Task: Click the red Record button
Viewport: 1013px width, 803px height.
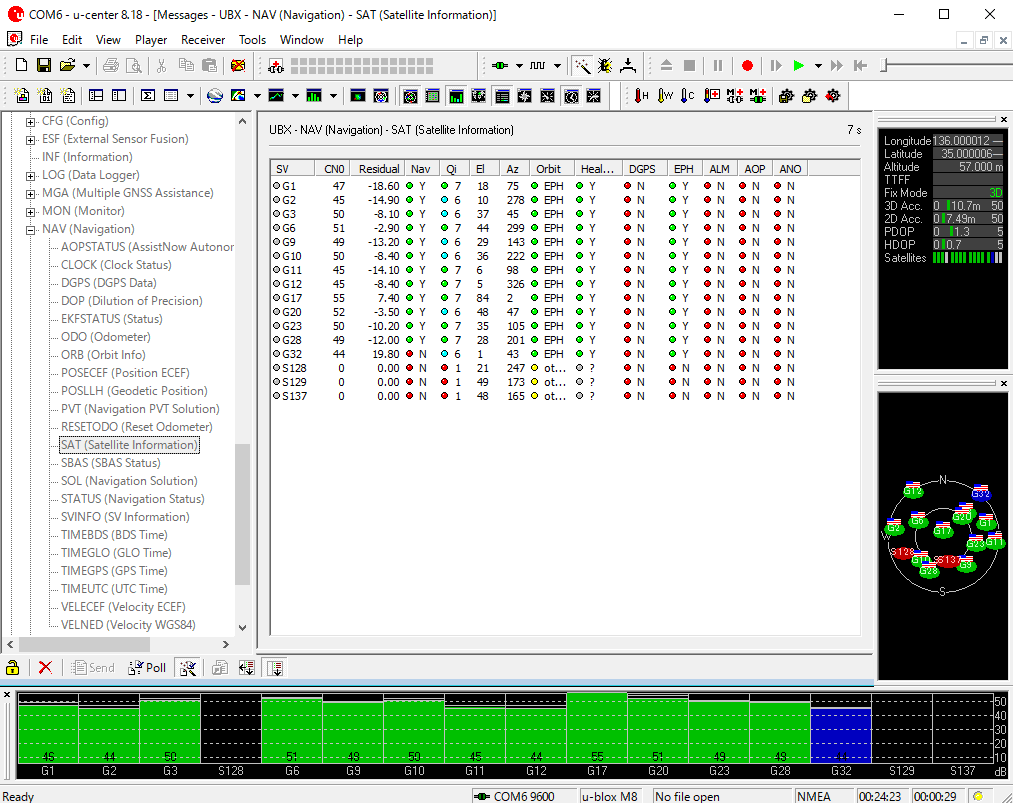Action: (x=747, y=66)
